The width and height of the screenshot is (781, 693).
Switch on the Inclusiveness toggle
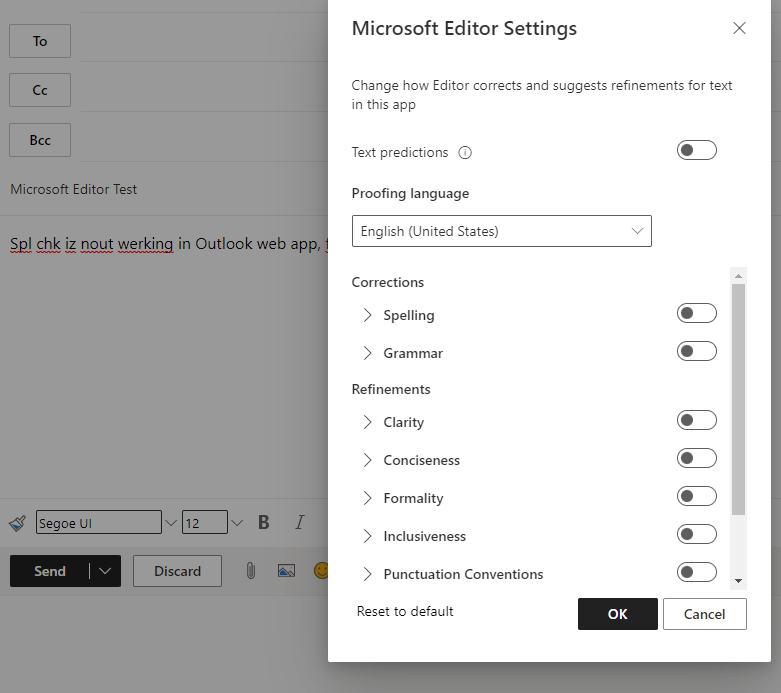pyautogui.click(x=696, y=534)
